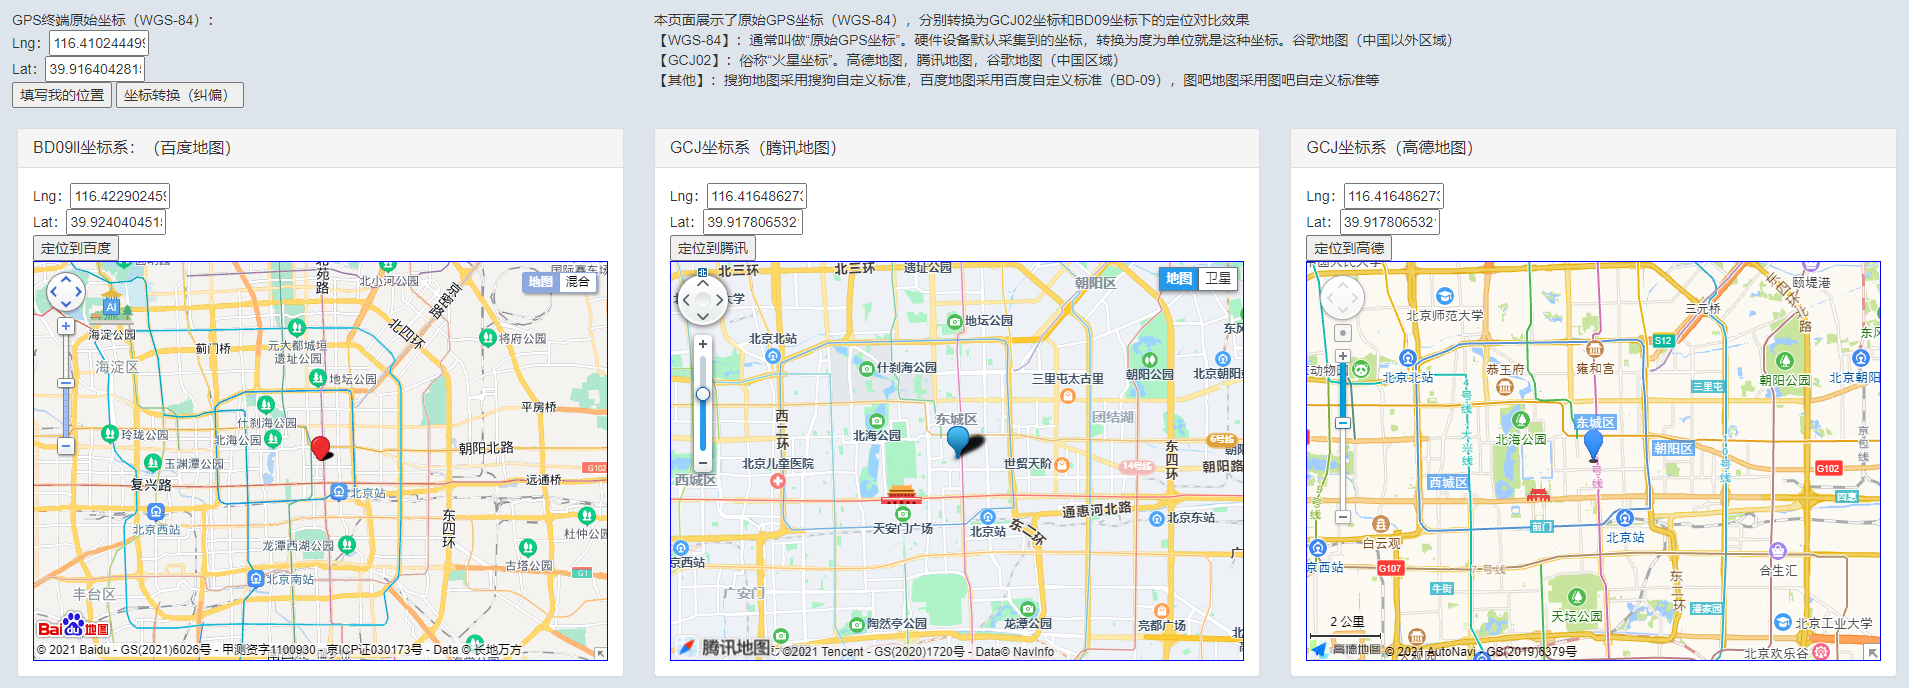Click the Tiananmen icon on Tencent map
This screenshot has width=1909, height=688.
coord(901,494)
